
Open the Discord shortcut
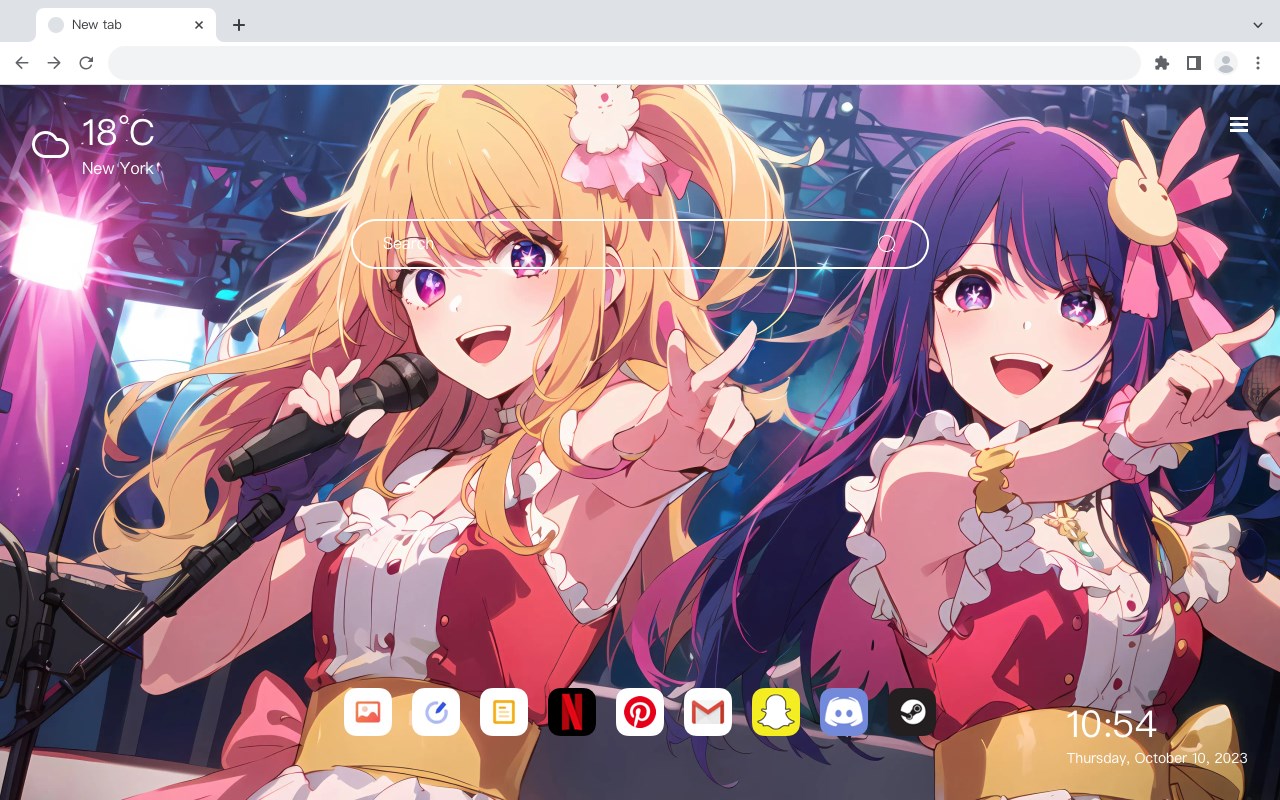844,712
